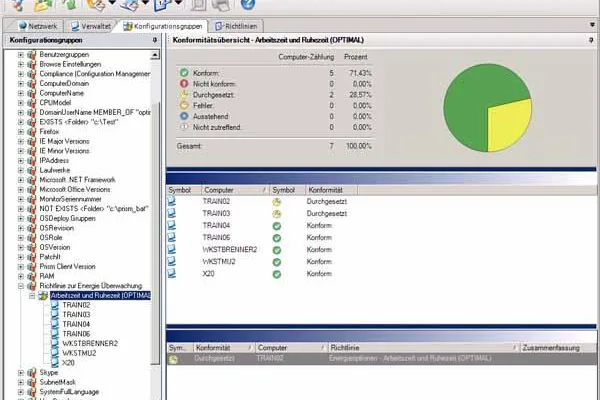Pin the Konformitätsübersicht panel
The height and width of the screenshot is (400, 600).
tap(592, 40)
